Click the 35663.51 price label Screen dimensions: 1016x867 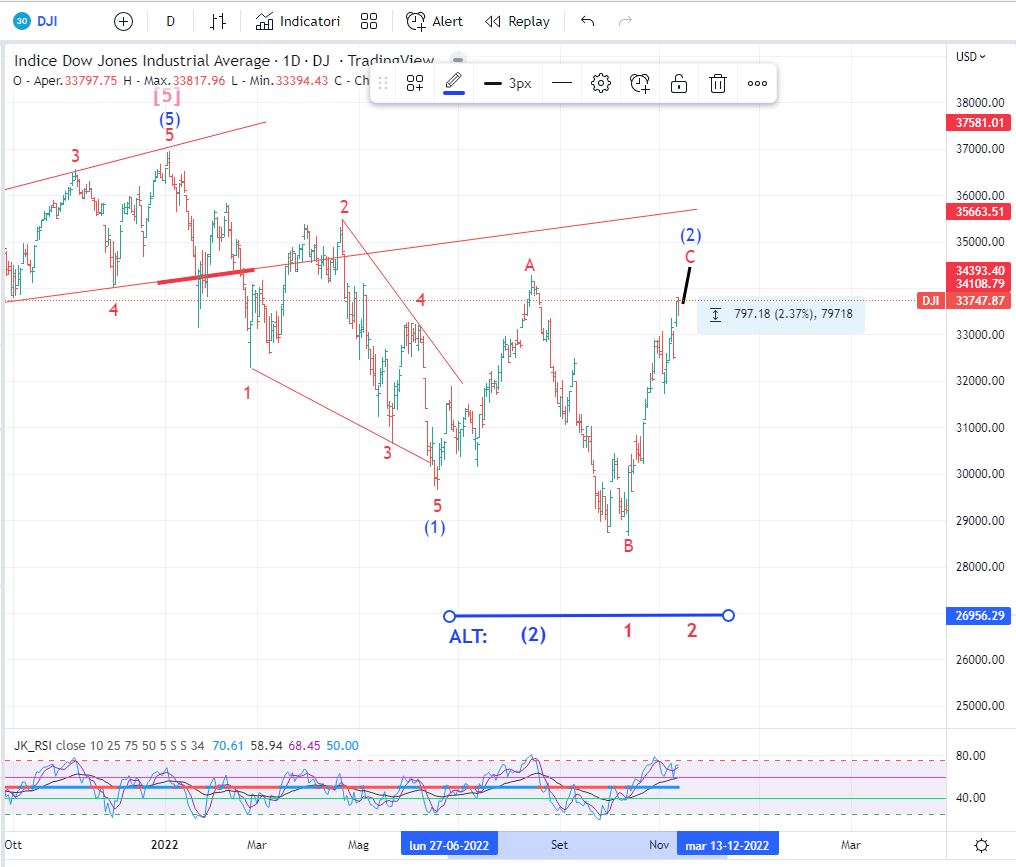click(x=979, y=211)
